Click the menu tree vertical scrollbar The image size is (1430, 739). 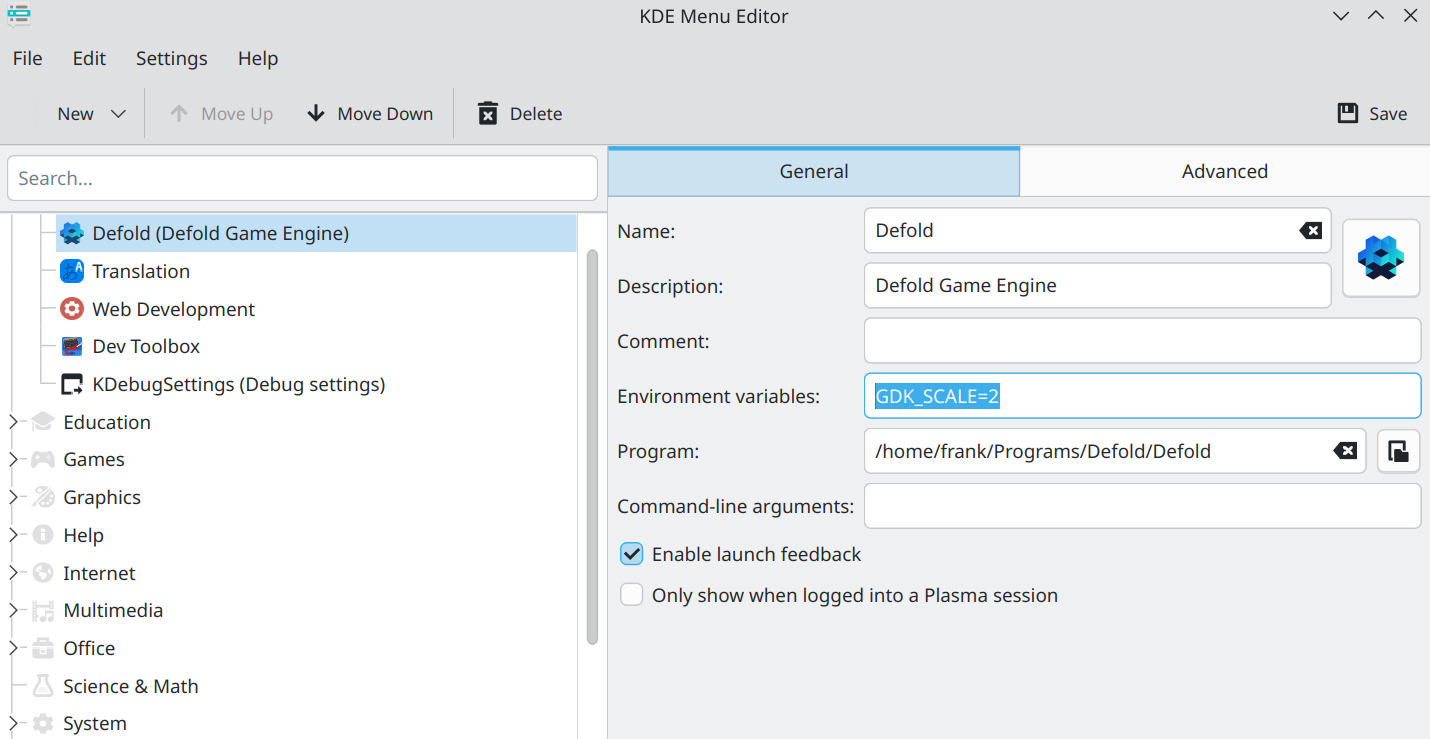pyautogui.click(x=592, y=445)
